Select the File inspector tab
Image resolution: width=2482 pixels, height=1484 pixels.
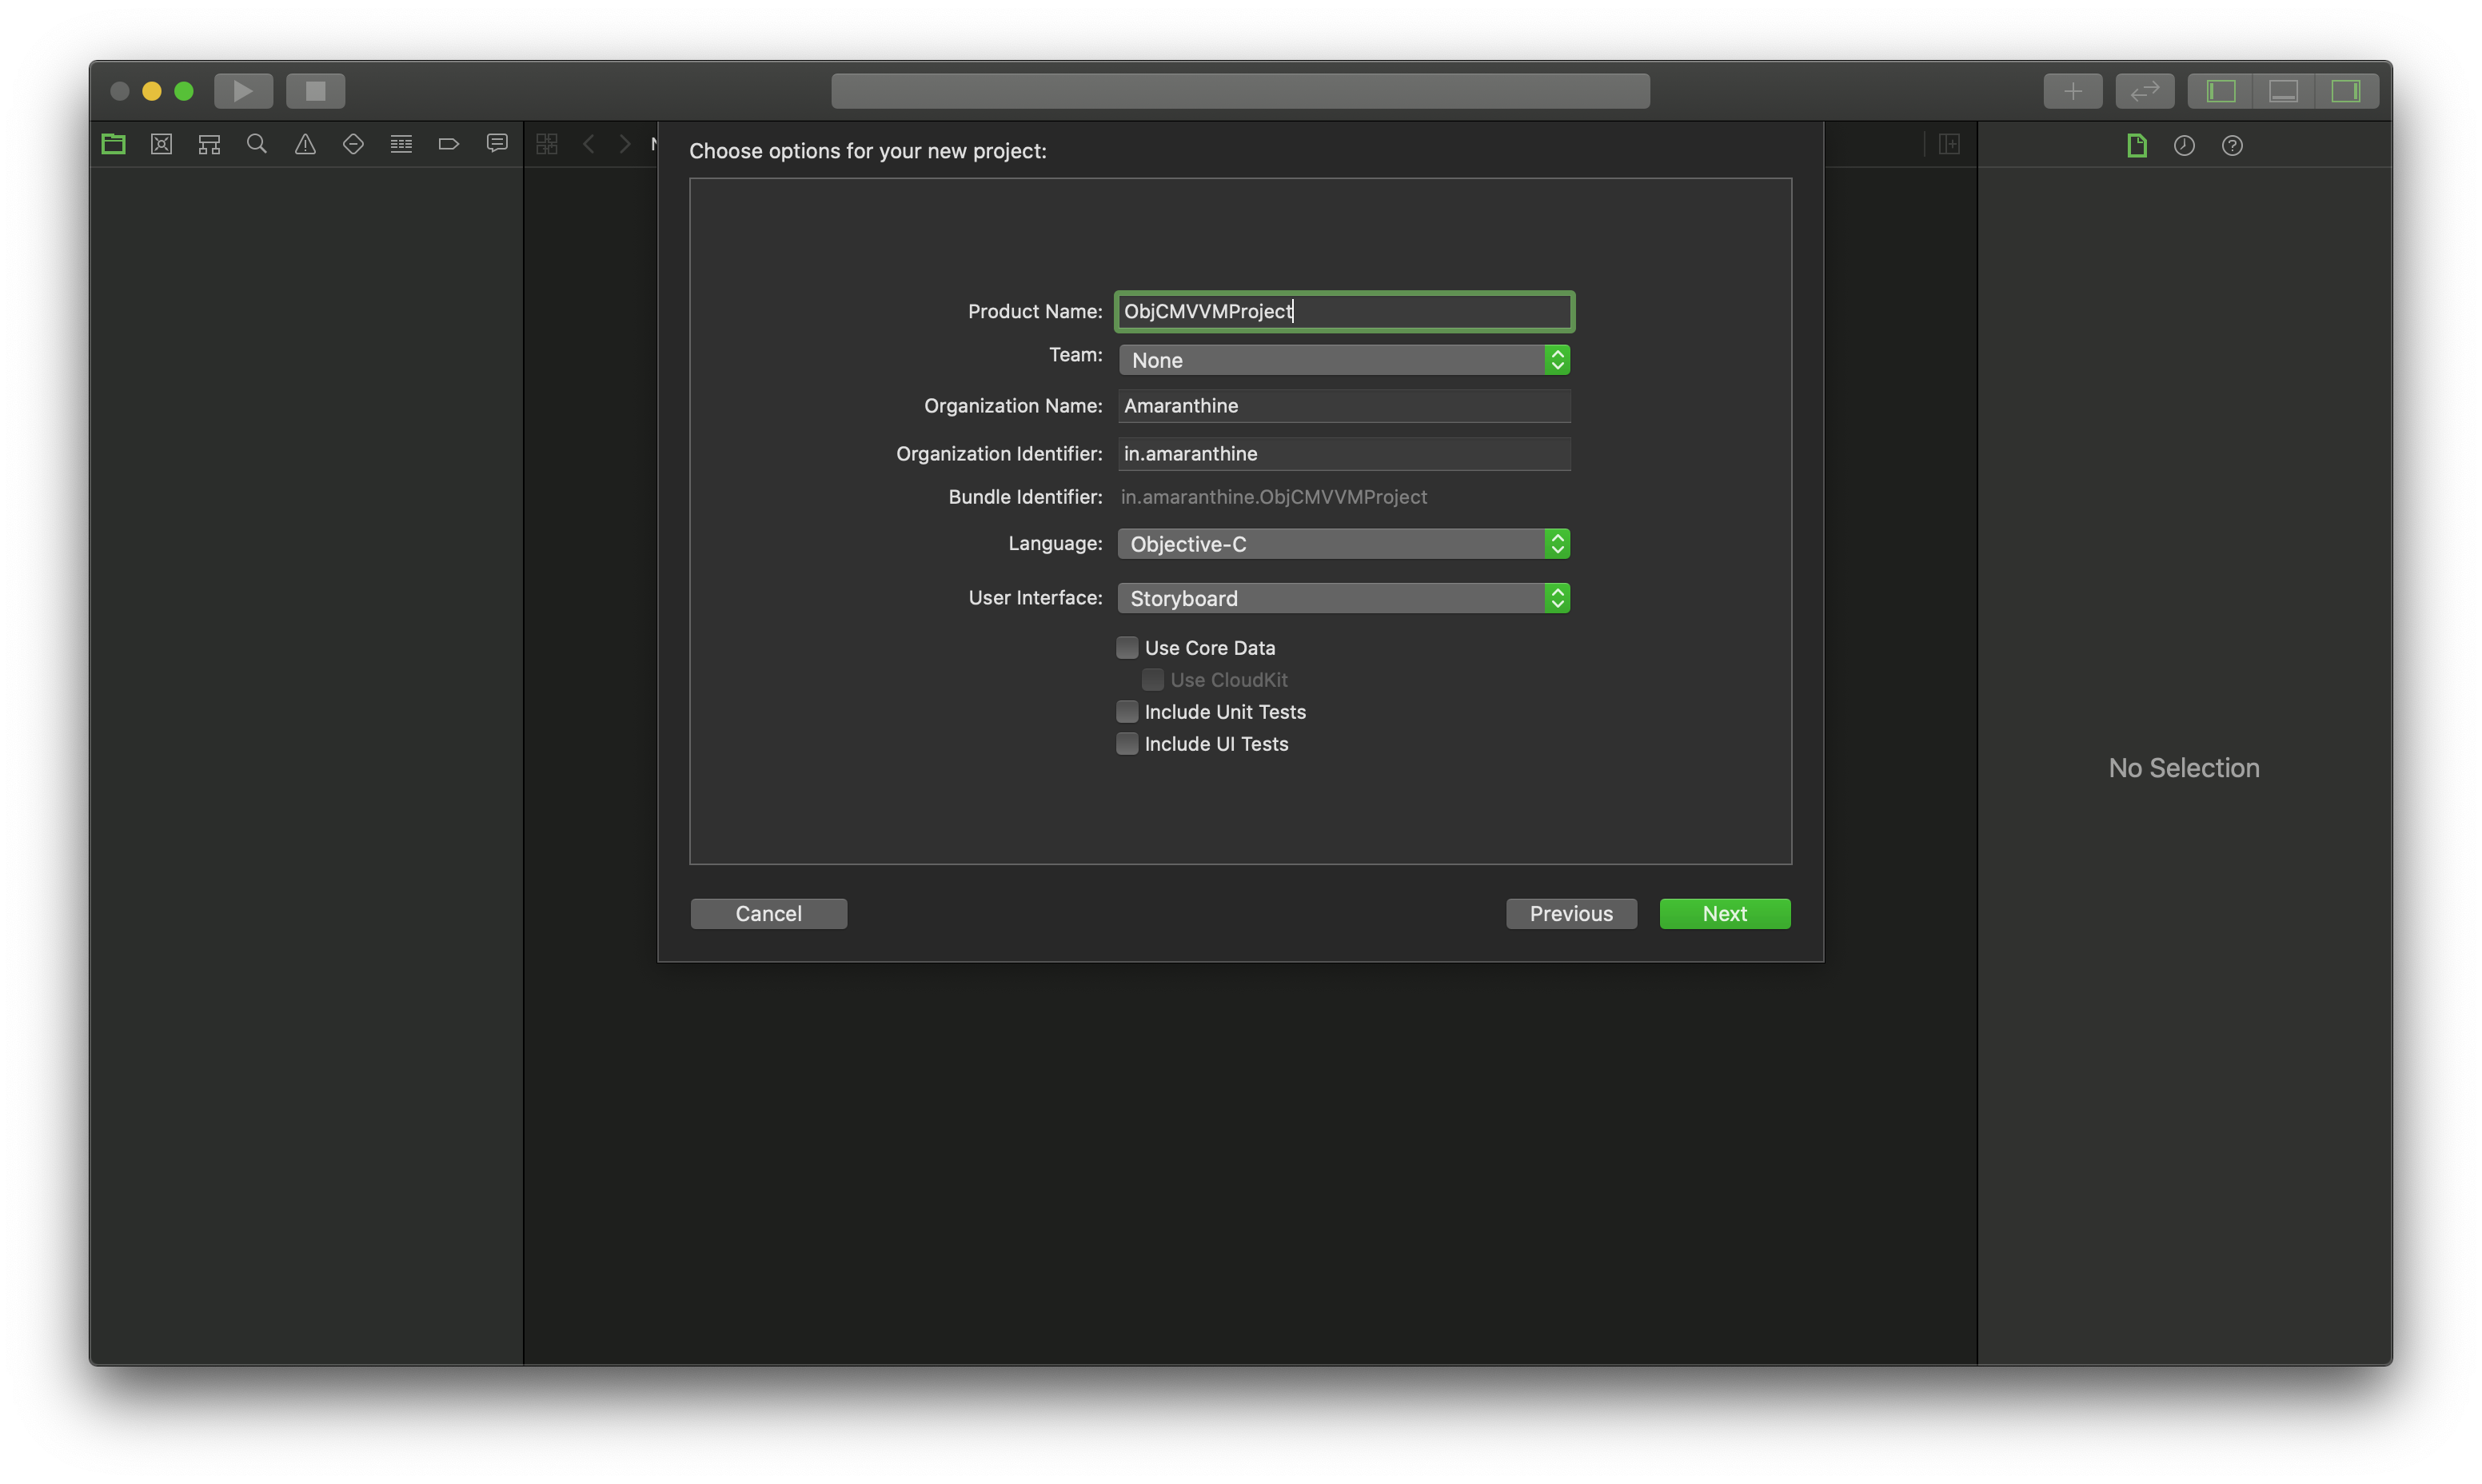pyautogui.click(x=2136, y=146)
